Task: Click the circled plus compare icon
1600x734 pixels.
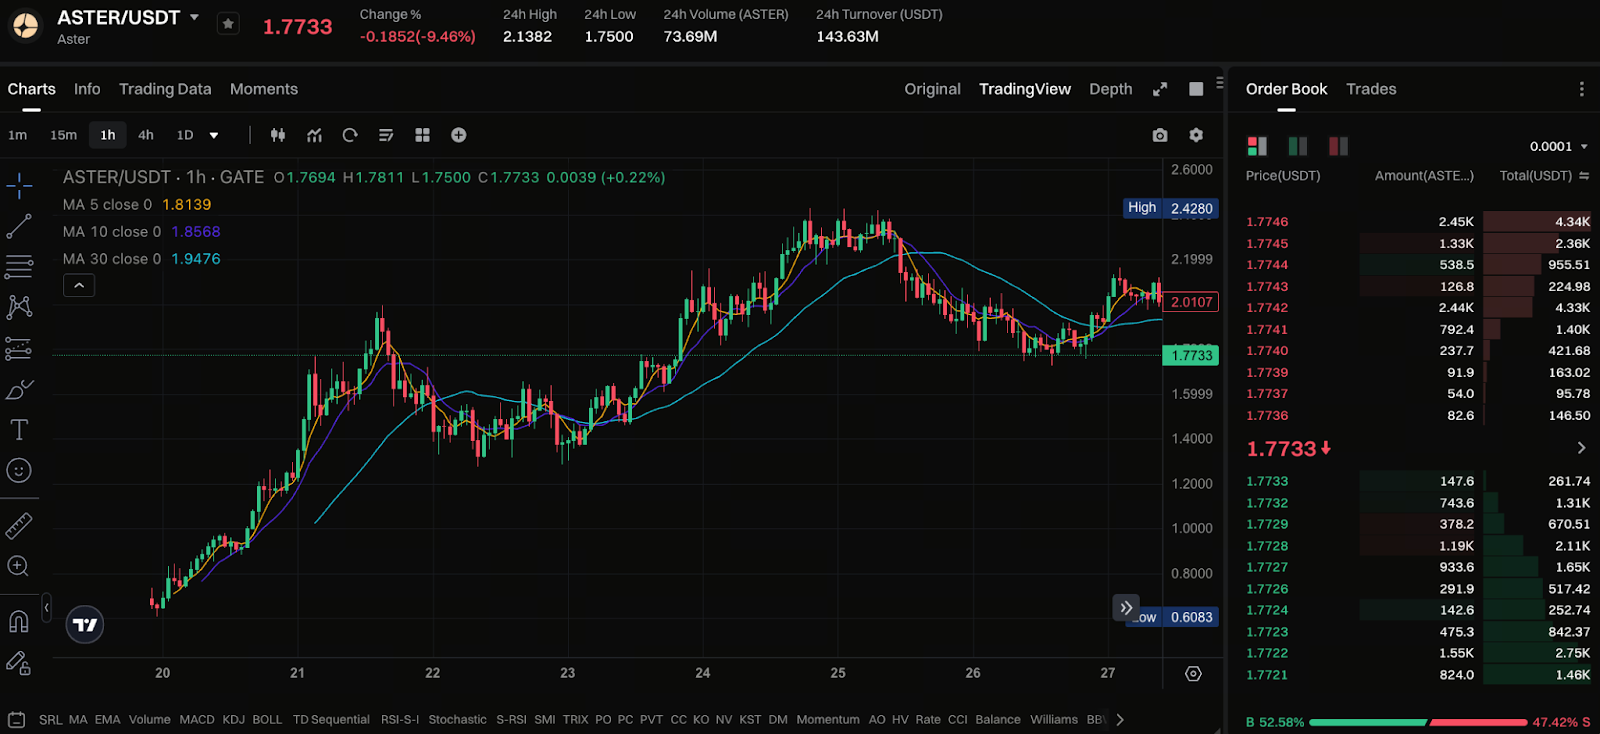Action: pyautogui.click(x=459, y=135)
